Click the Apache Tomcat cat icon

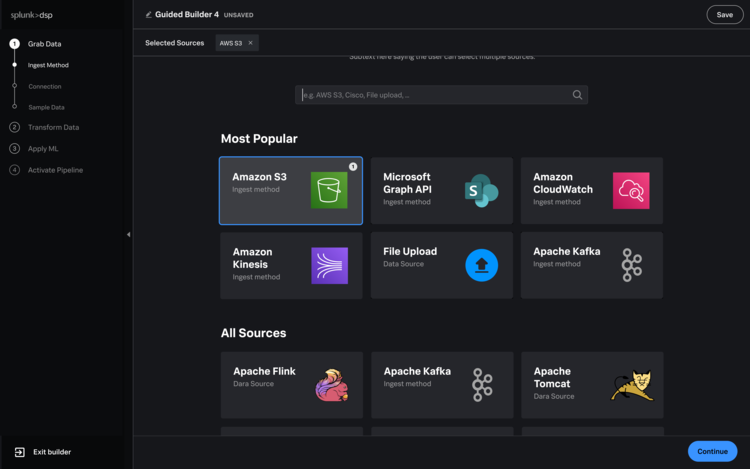(x=632, y=385)
